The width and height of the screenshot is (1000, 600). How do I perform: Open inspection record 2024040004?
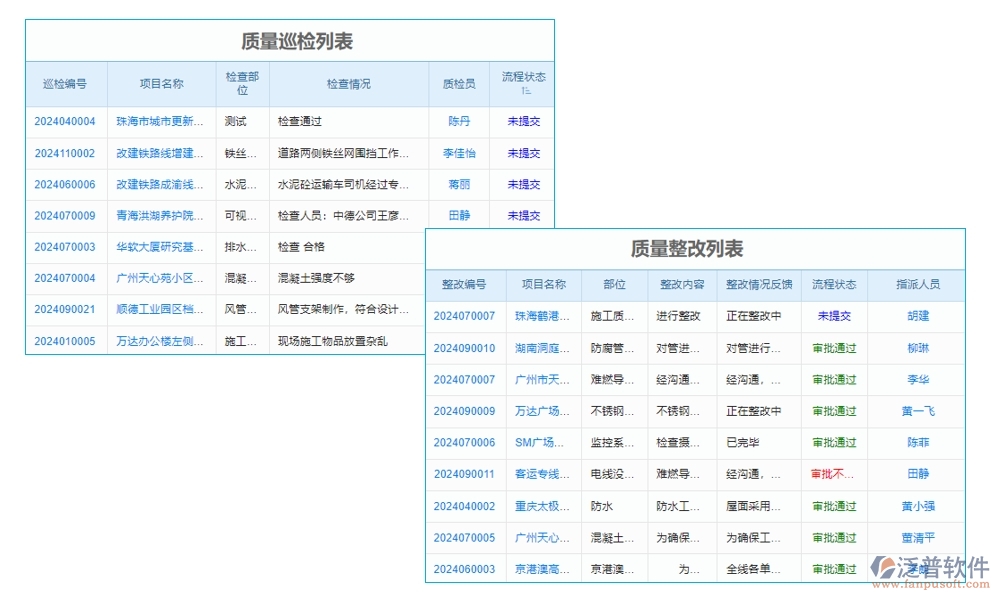click(63, 122)
